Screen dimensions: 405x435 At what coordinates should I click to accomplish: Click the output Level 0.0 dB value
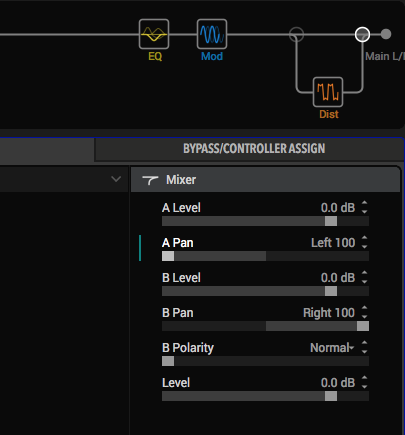(x=338, y=383)
